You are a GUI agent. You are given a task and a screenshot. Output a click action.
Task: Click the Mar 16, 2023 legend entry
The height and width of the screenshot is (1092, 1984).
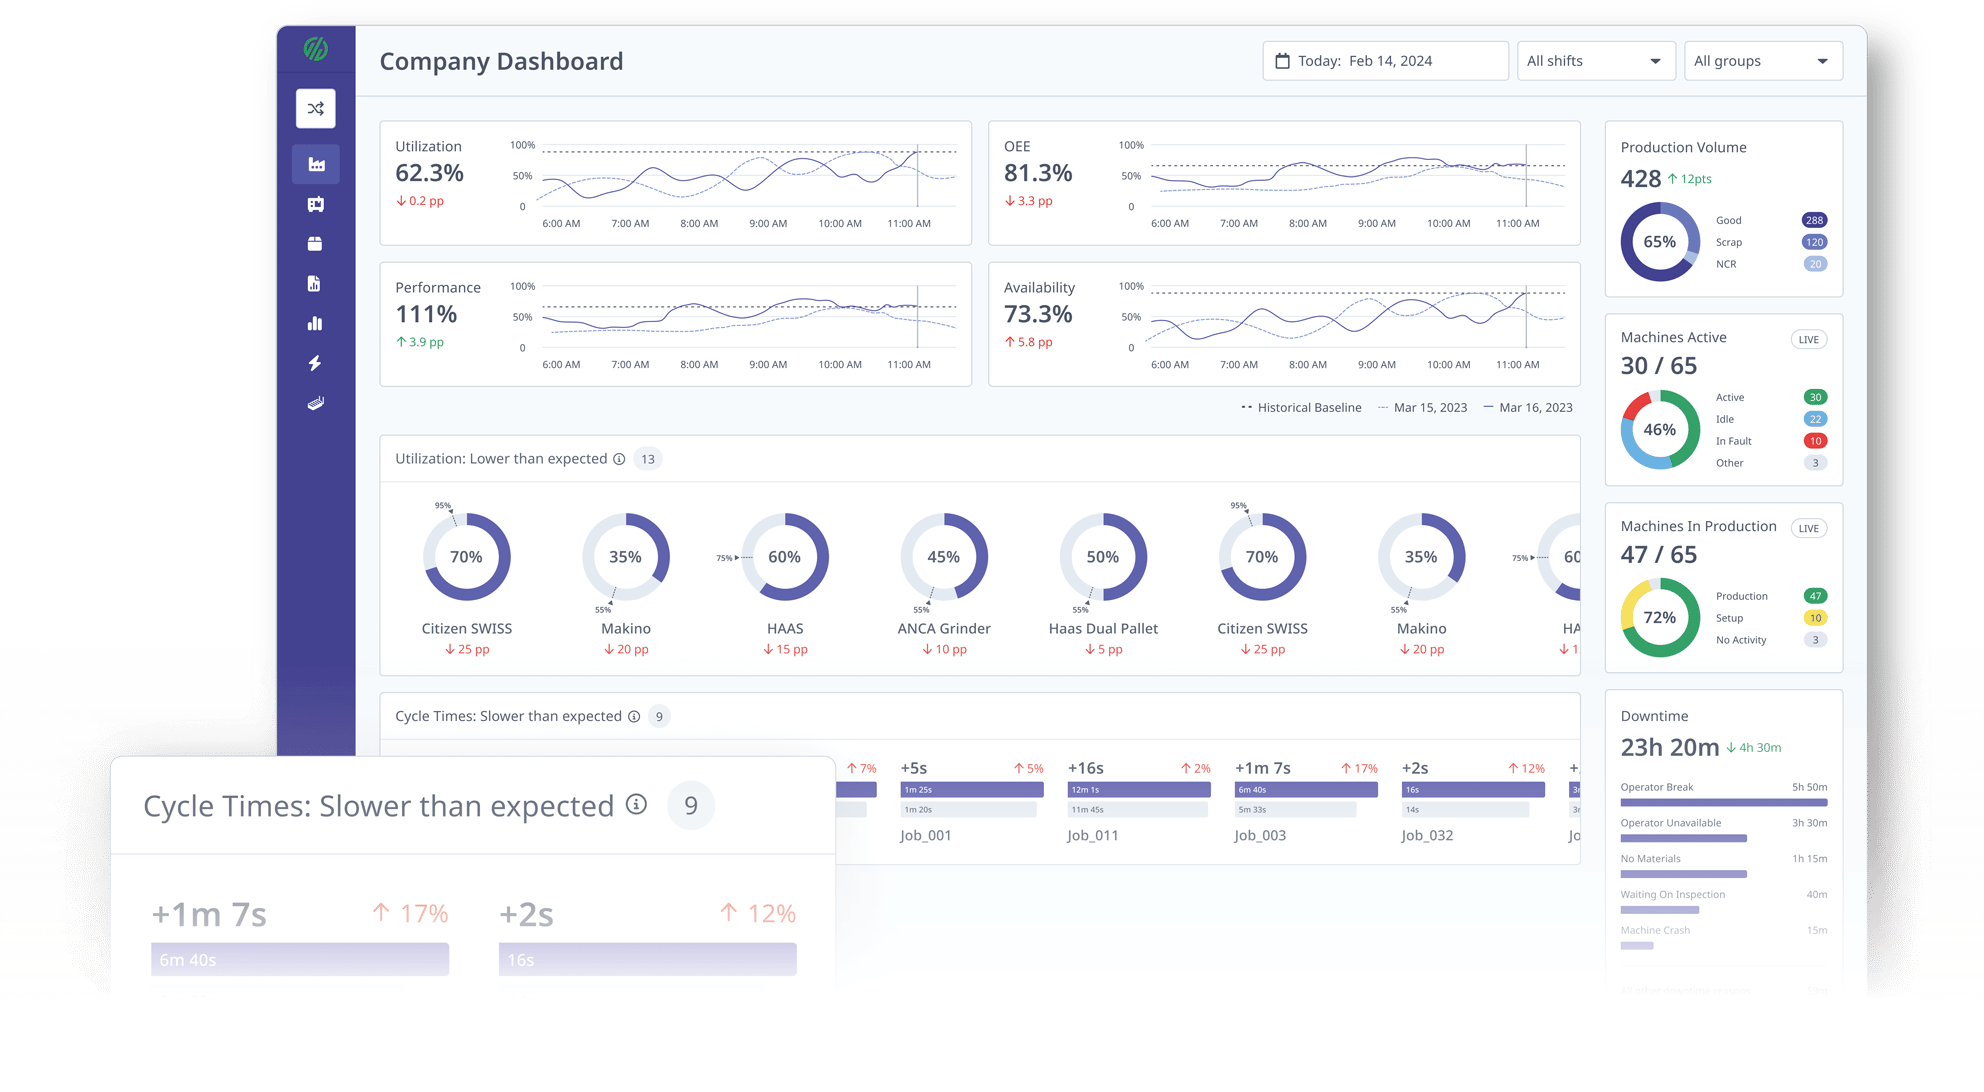(x=1528, y=407)
